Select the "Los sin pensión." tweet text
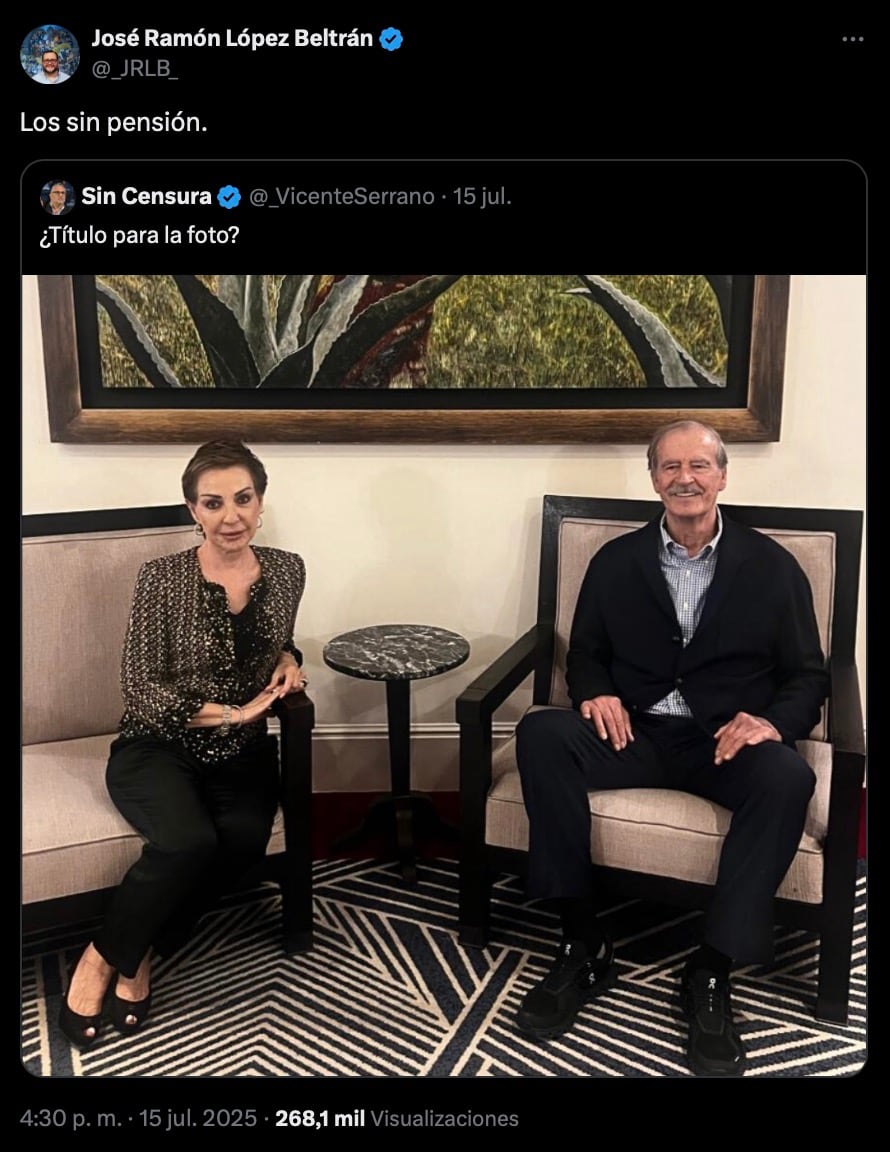This screenshot has width=890, height=1152. pos(114,123)
